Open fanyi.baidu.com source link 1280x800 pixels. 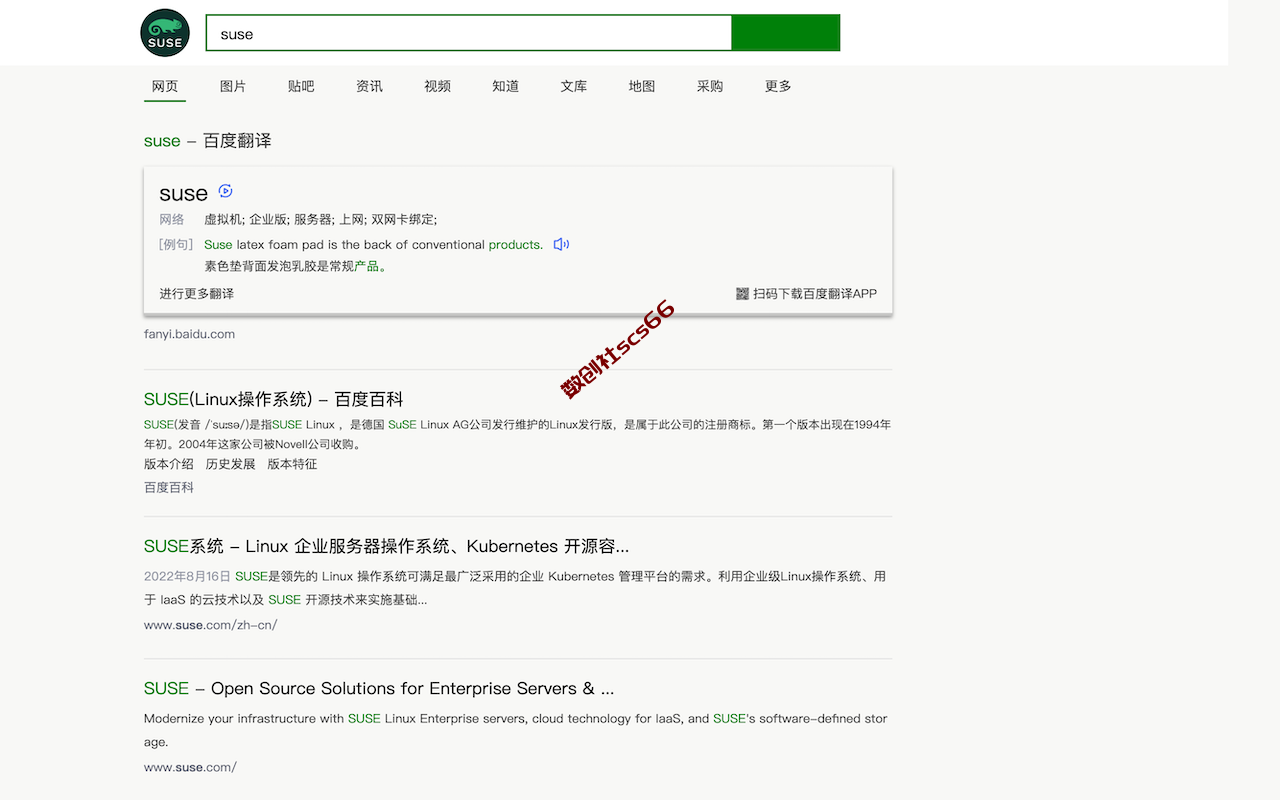[x=189, y=334]
